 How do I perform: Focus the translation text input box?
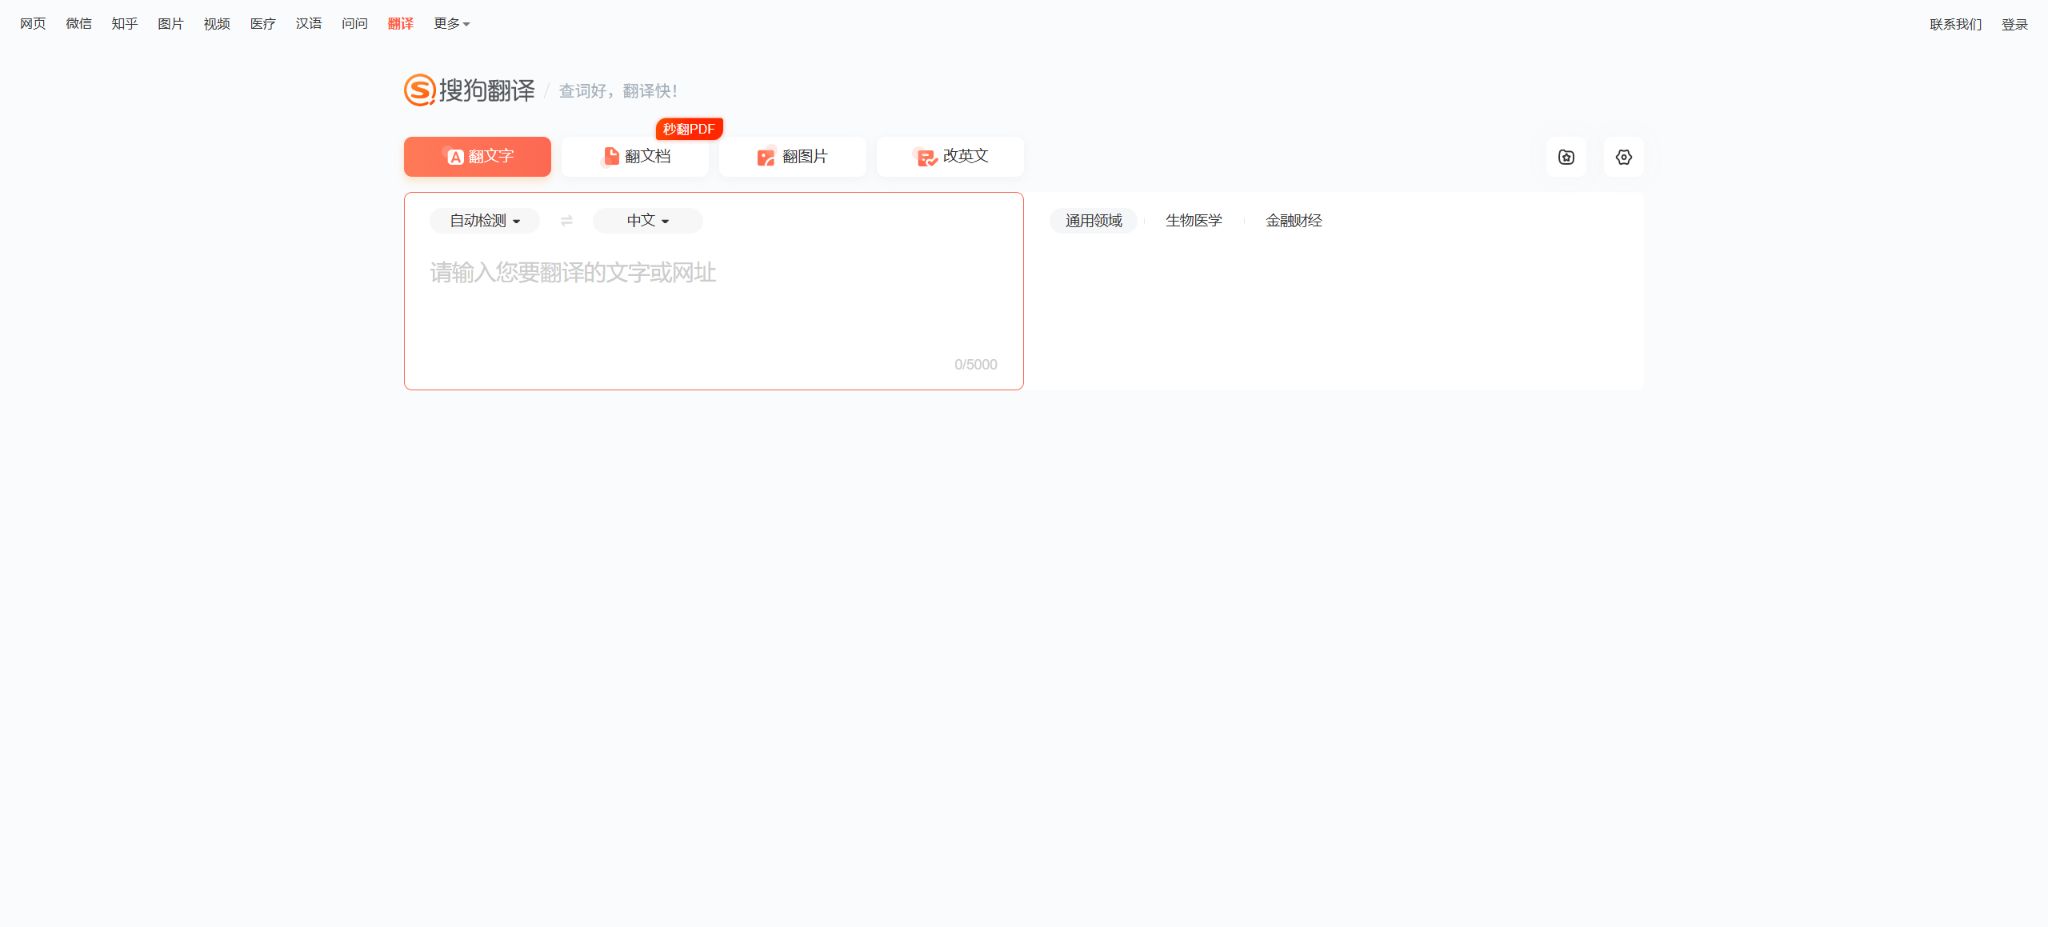pyautogui.click(x=714, y=300)
